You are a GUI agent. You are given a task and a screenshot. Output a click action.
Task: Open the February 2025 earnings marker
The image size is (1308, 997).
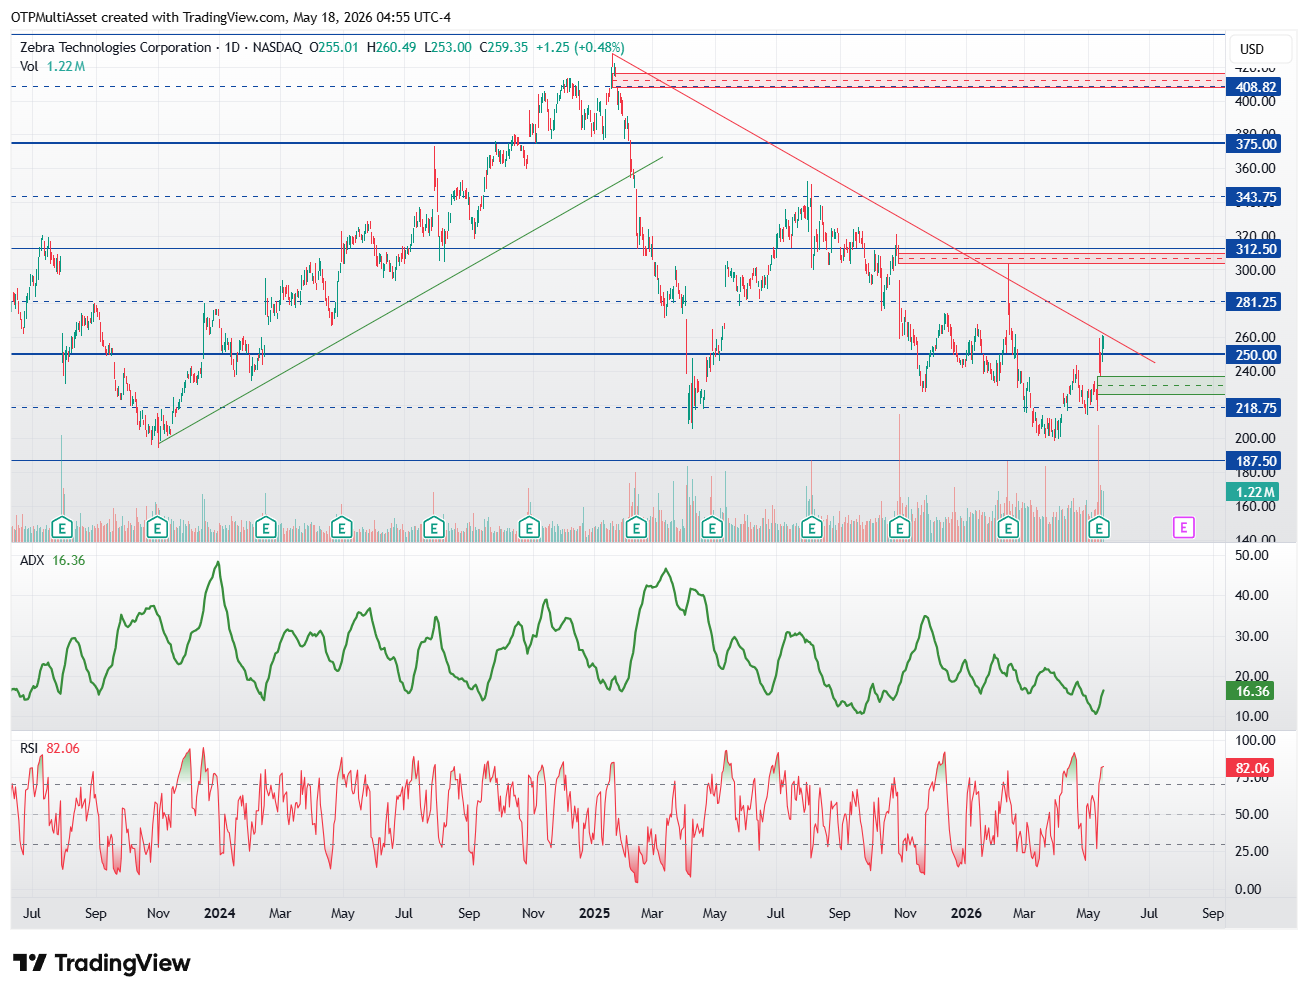636,527
